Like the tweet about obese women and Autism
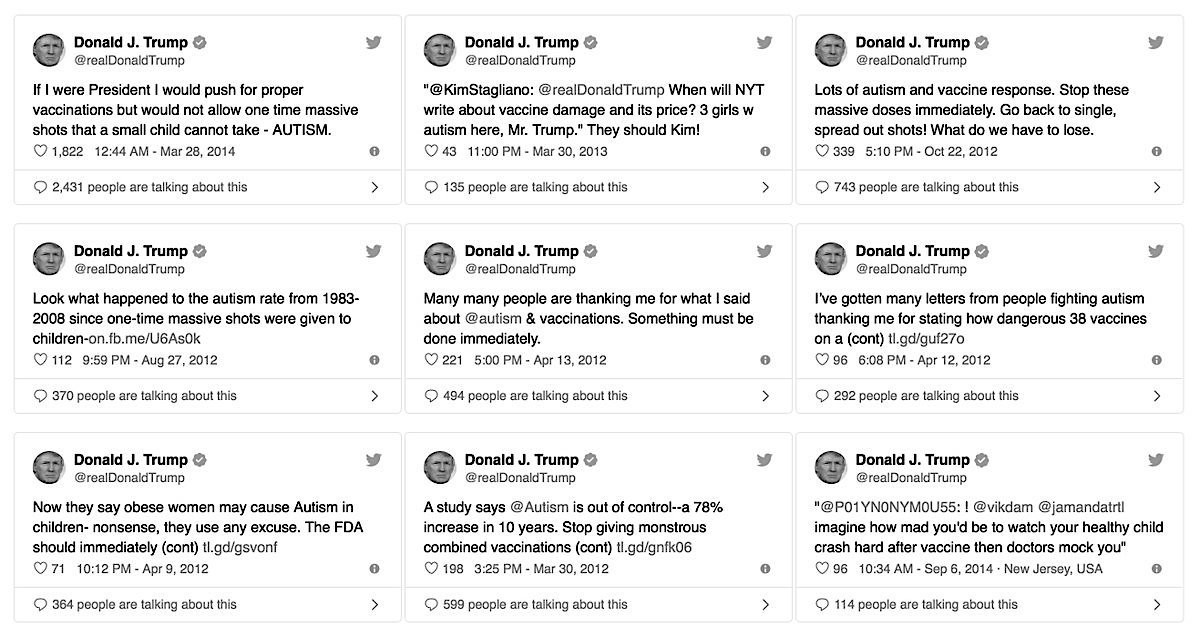Screen dimensions: 1200x637 (40, 568)
